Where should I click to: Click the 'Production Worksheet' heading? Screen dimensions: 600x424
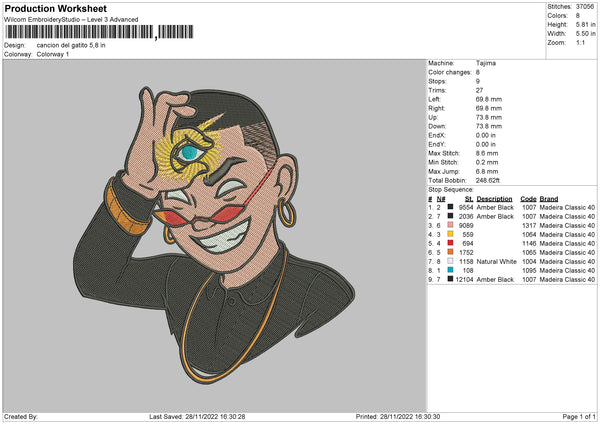click(x=55, y=8)
